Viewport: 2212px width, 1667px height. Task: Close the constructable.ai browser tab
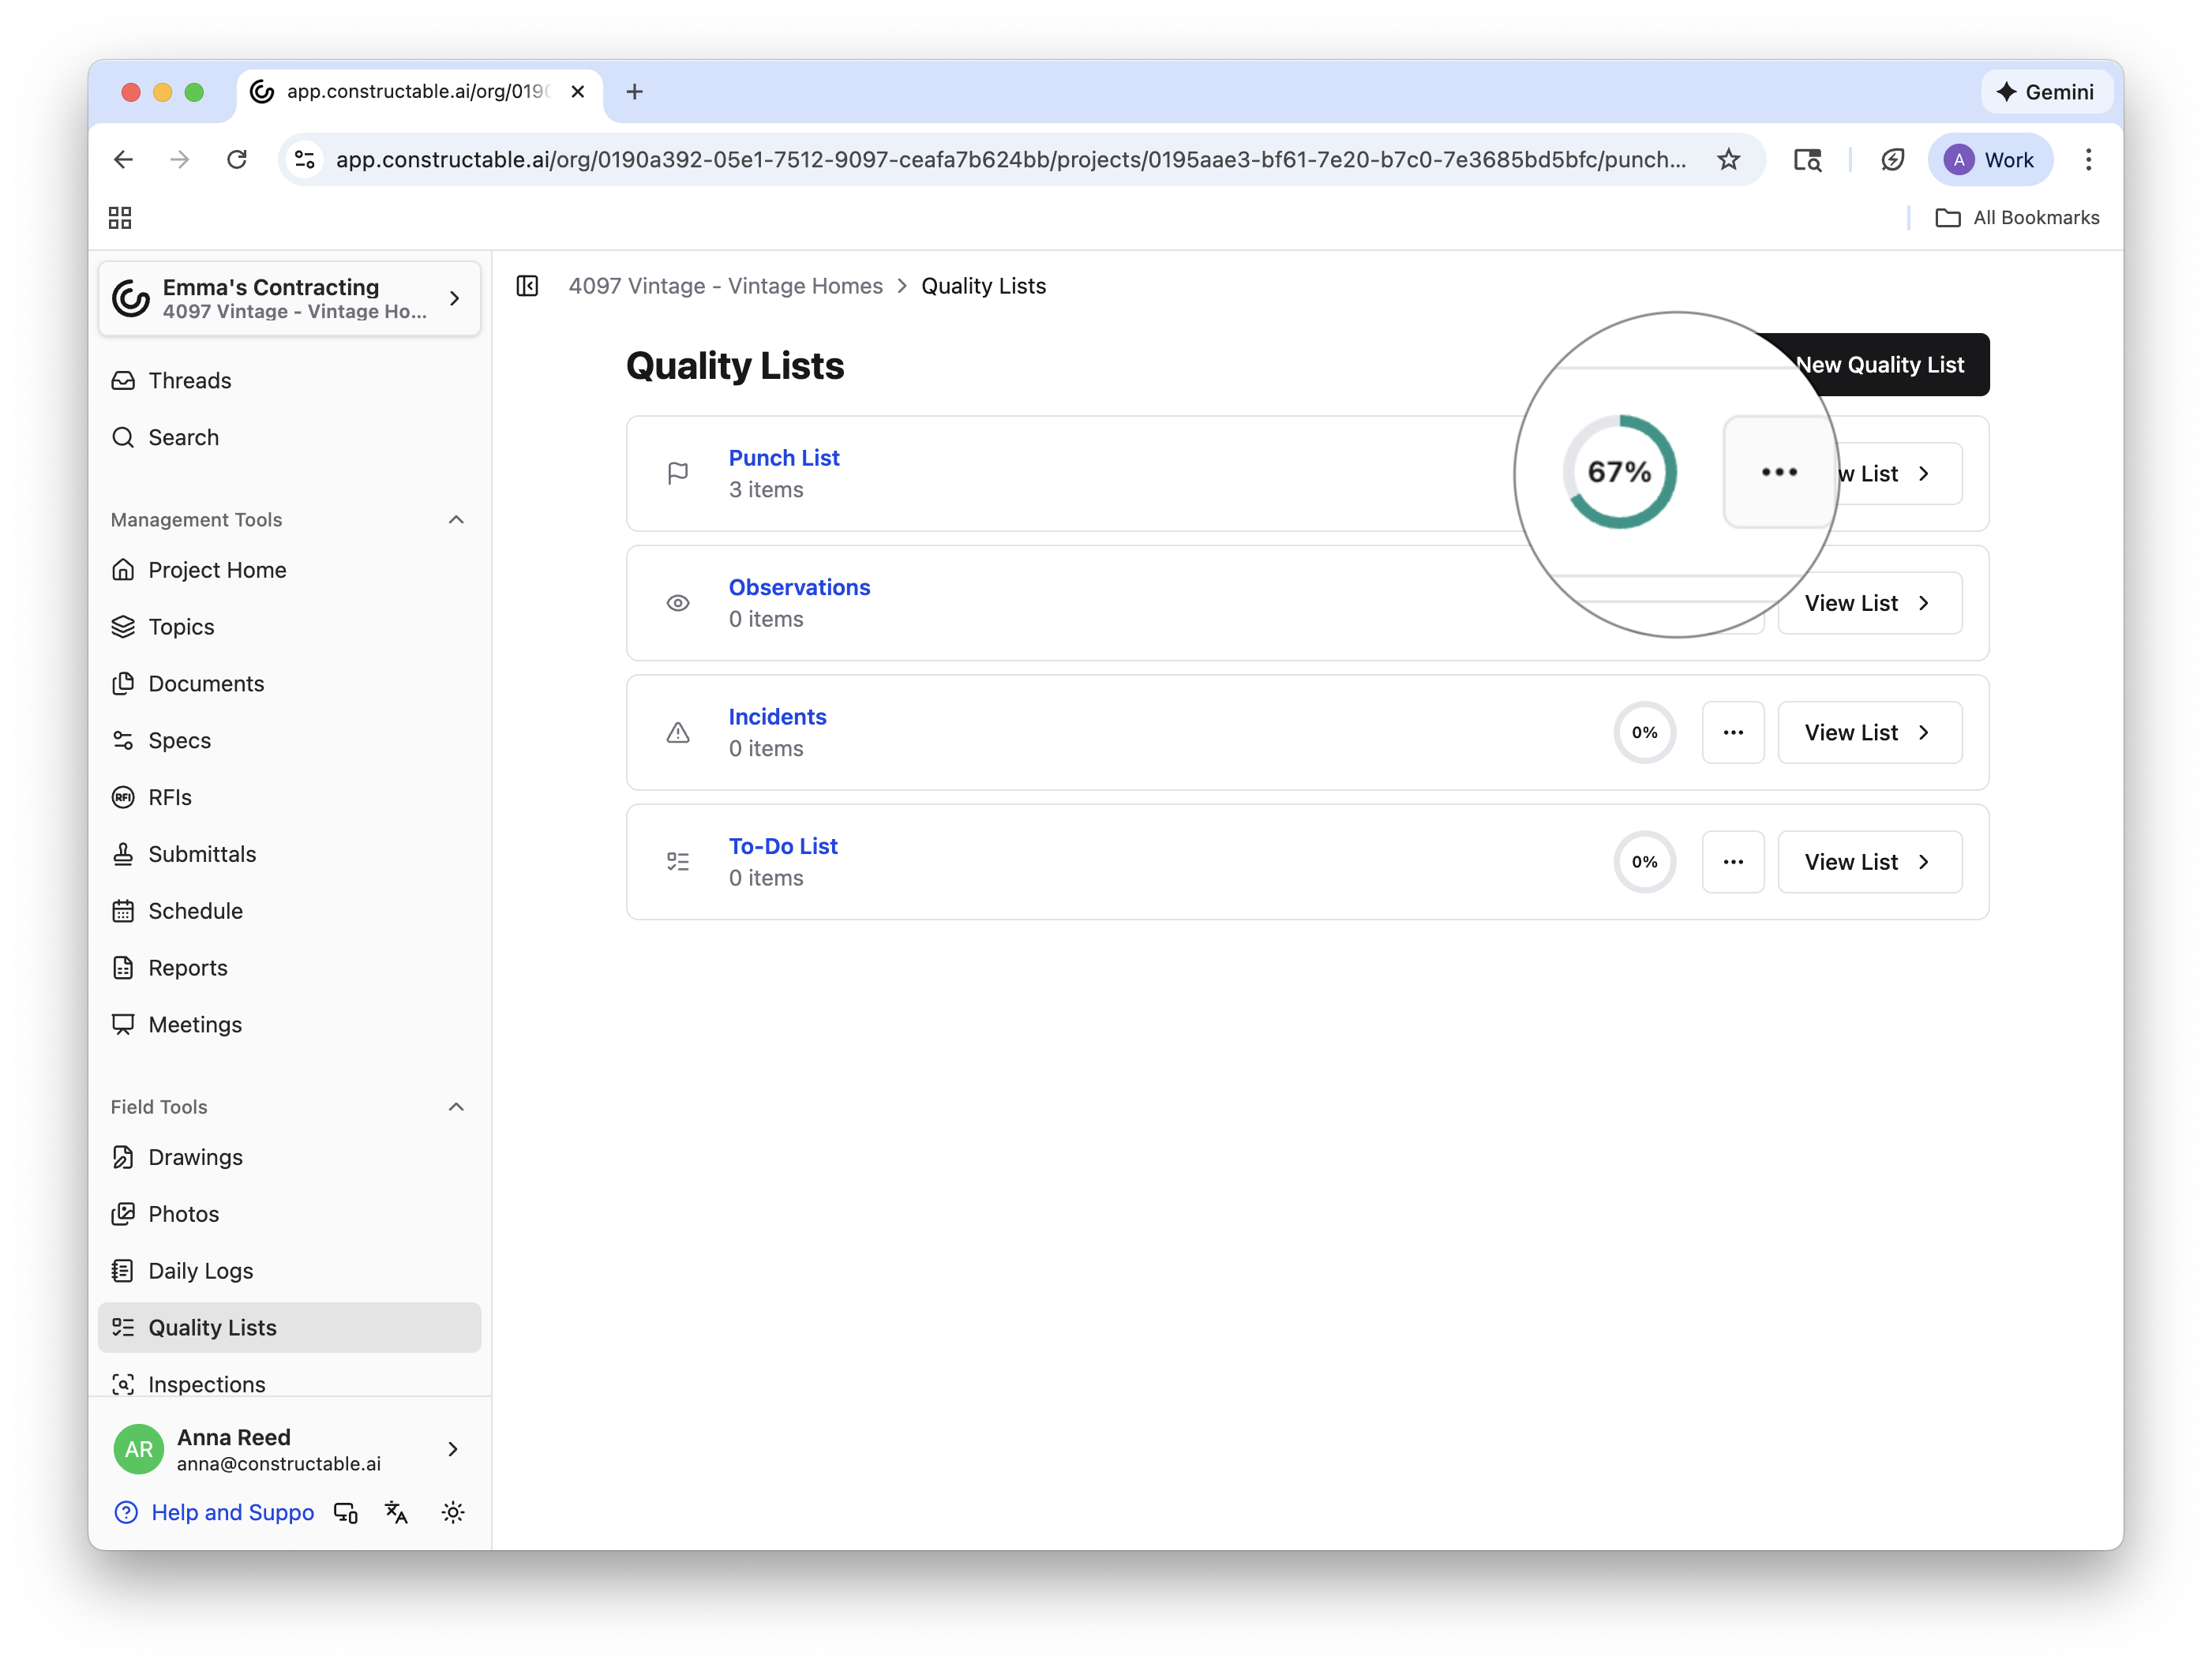coord(578,92)
